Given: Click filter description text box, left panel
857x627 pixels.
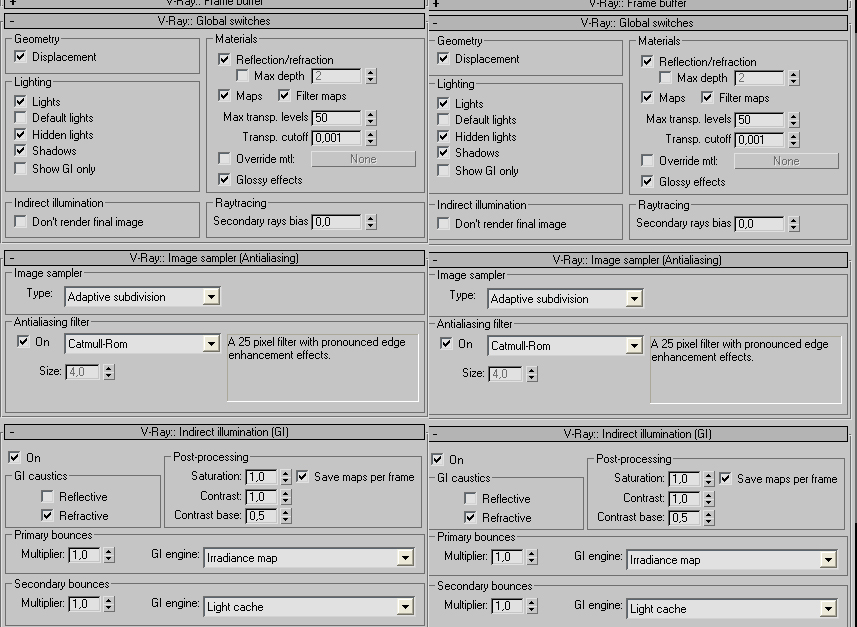Looking at the screenshot, I should point(322,368).
